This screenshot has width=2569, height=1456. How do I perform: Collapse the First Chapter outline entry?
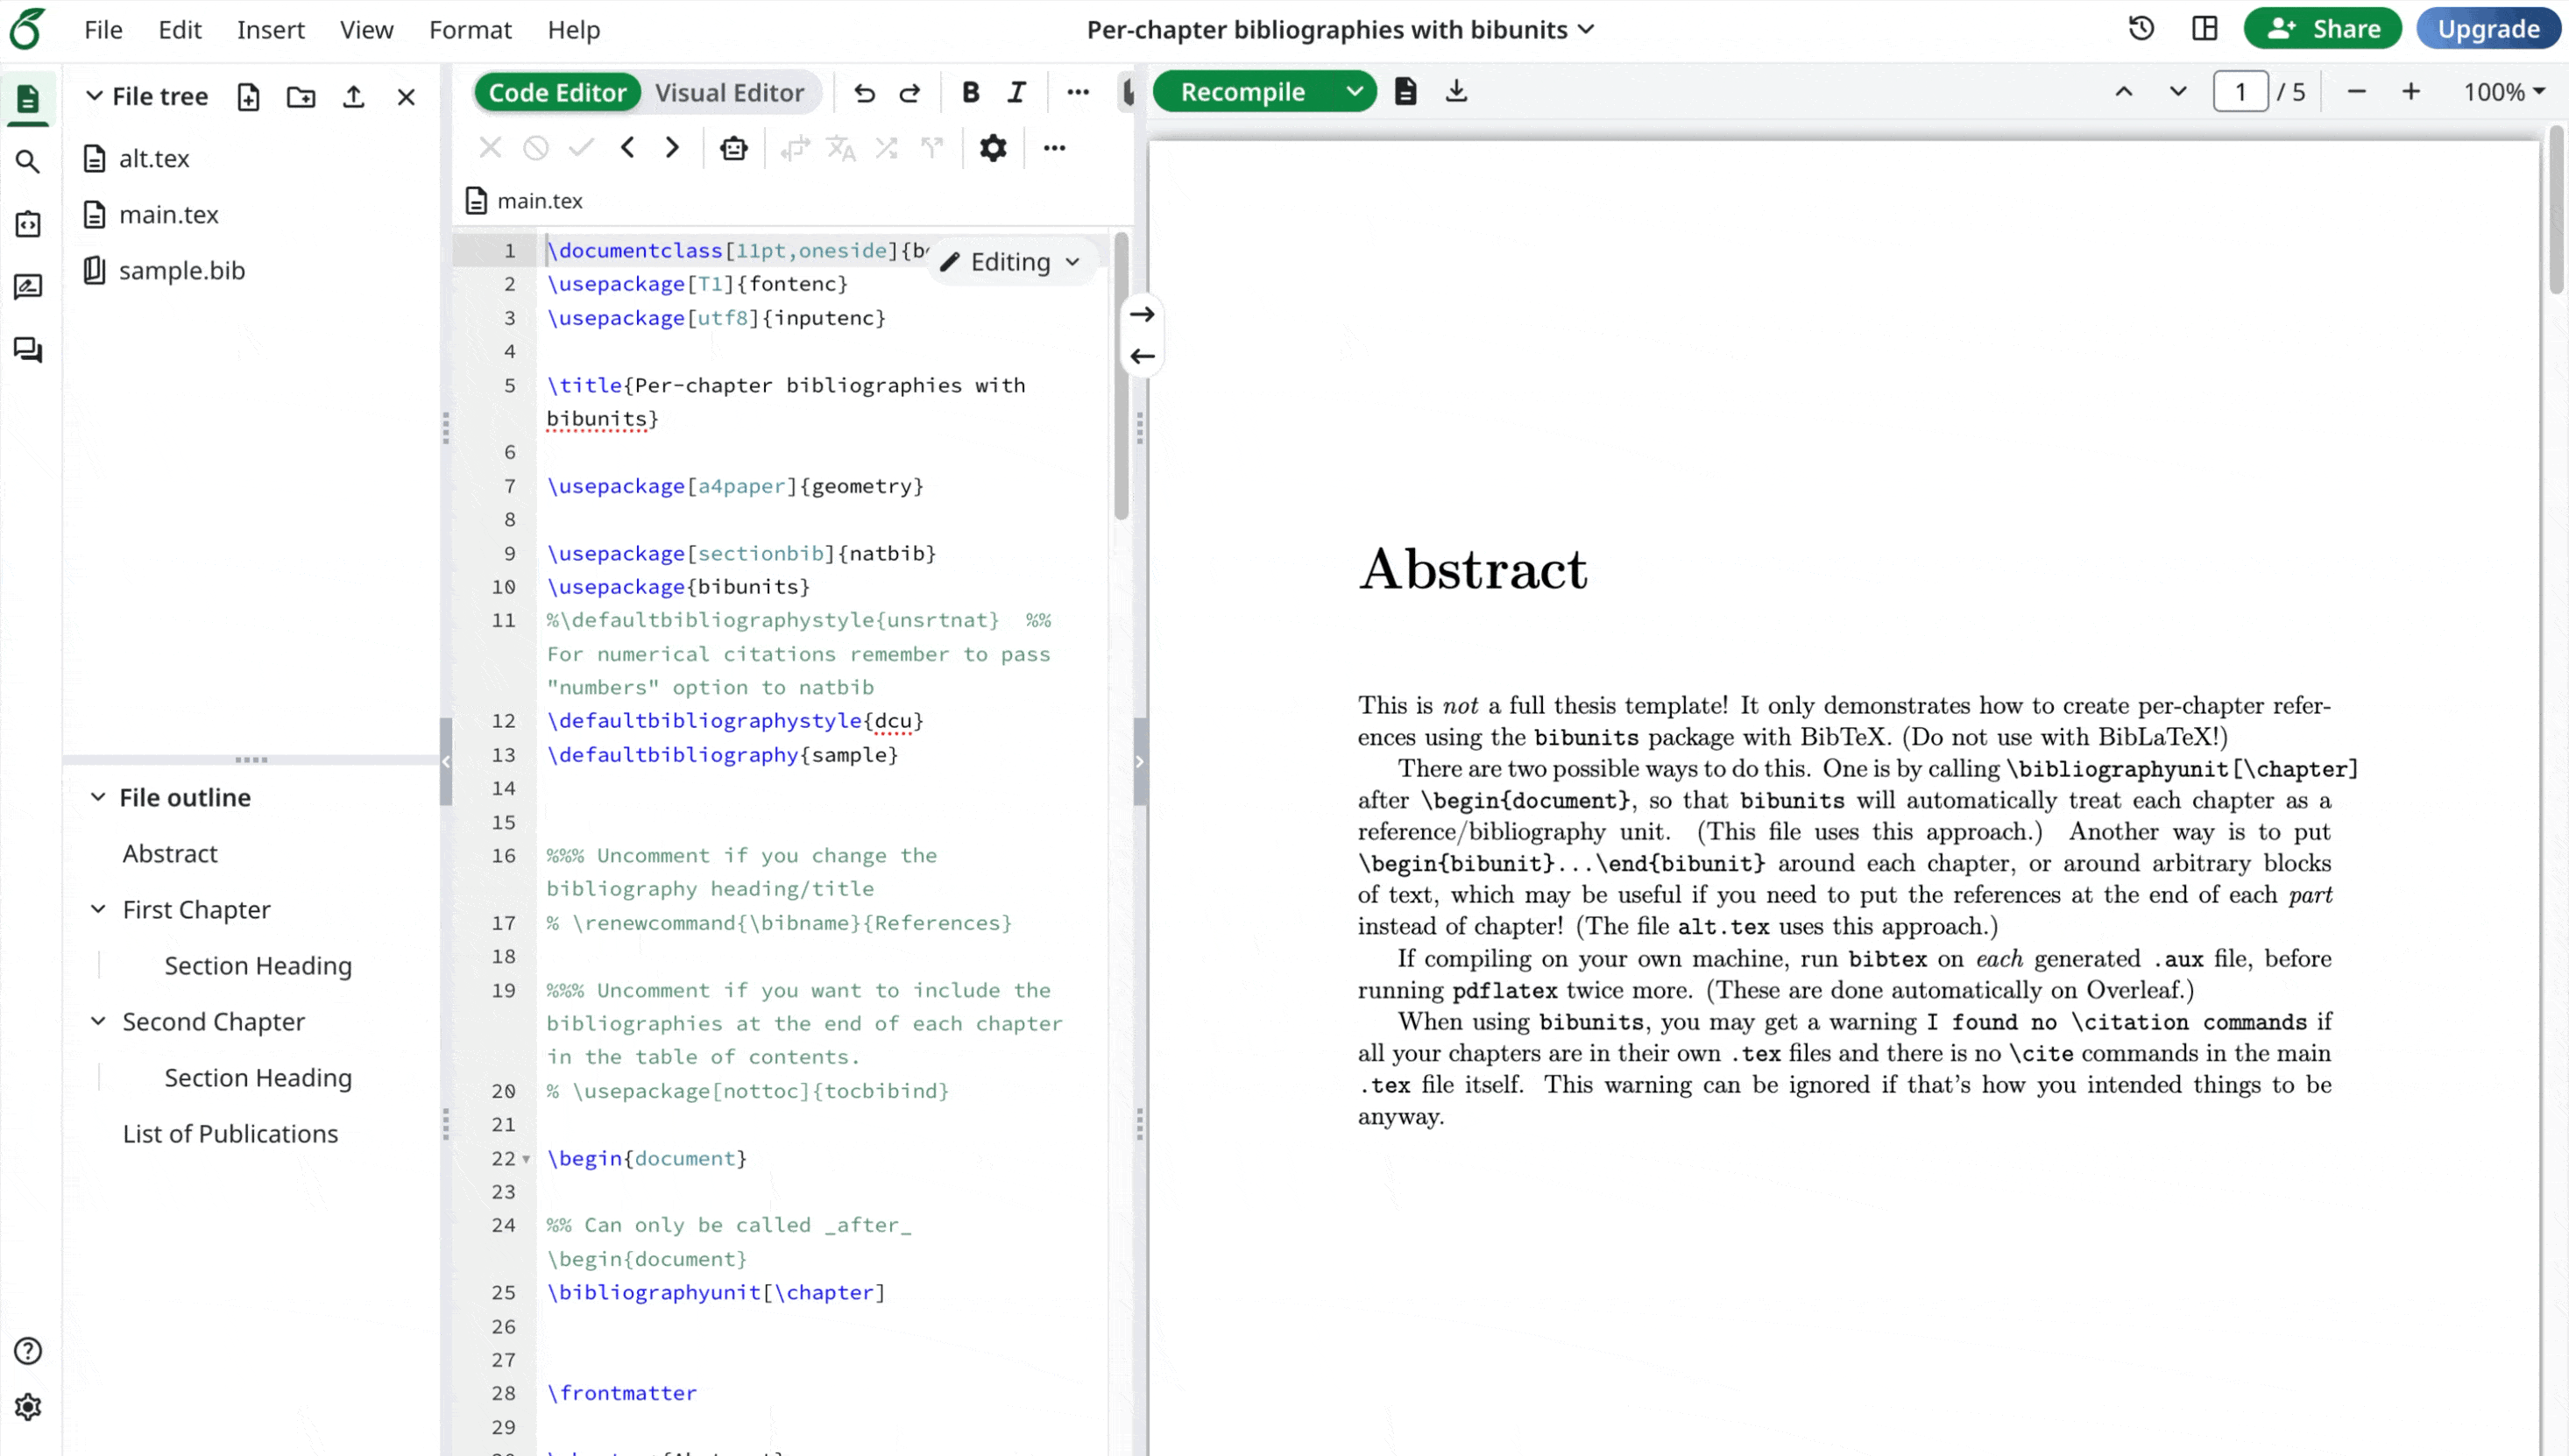pos(98,909)
